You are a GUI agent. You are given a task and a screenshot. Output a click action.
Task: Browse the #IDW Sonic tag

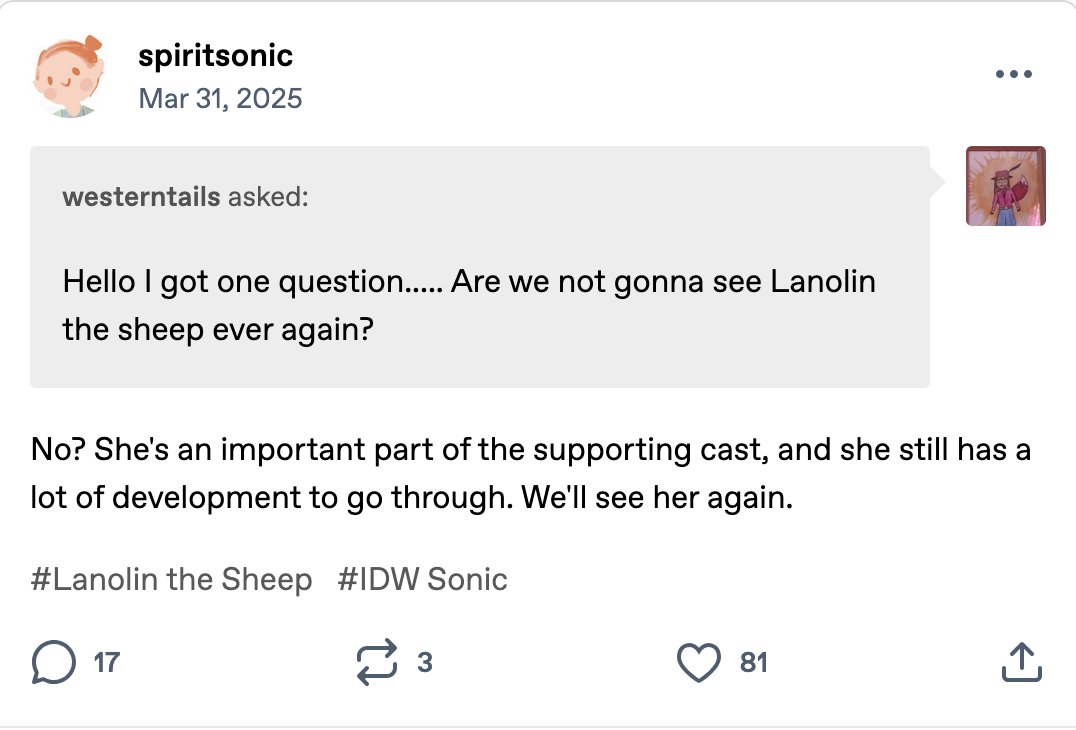pyautogui.click(x=423, y=579)
